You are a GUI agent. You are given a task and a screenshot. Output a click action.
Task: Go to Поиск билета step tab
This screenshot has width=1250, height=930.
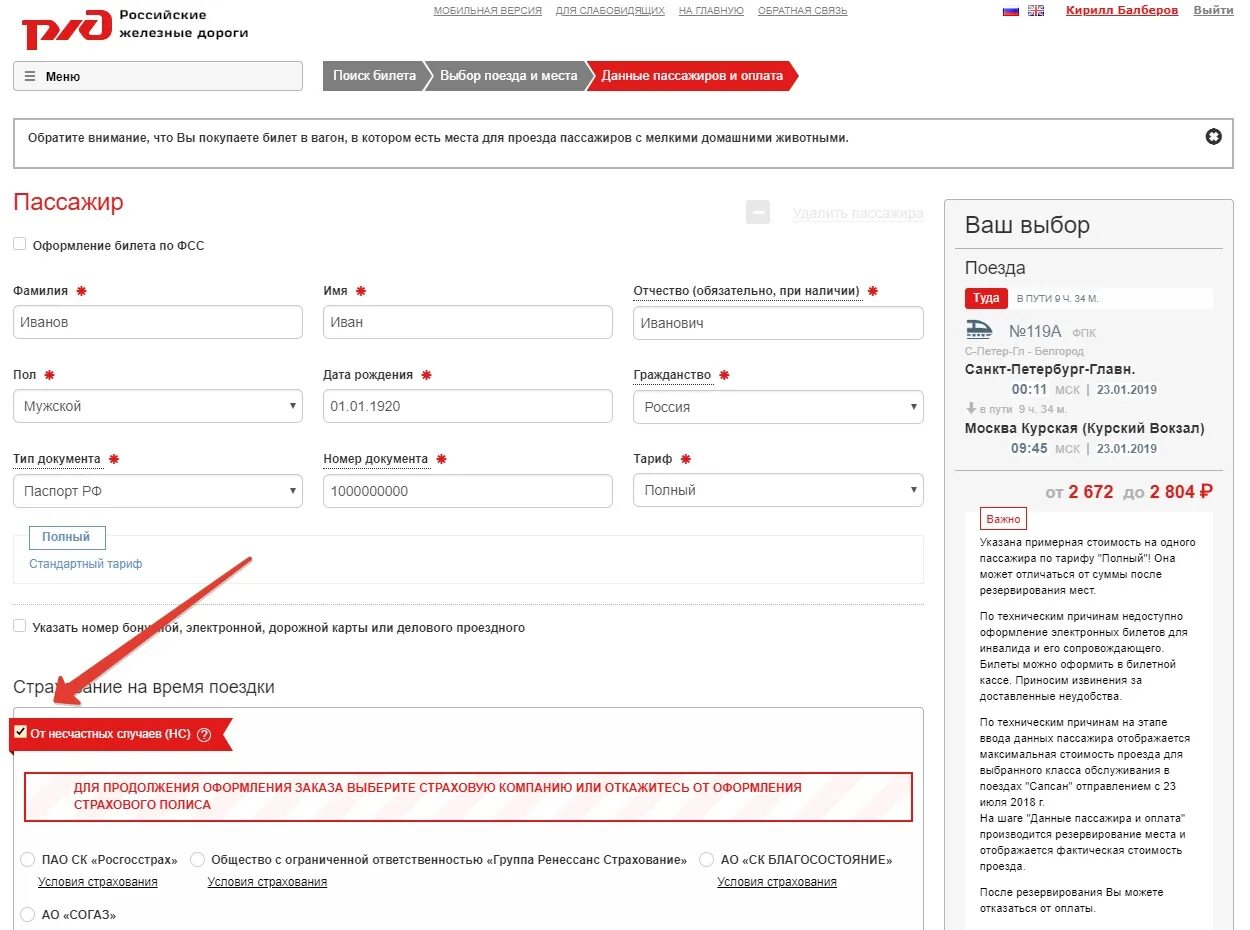pos(374,76)
